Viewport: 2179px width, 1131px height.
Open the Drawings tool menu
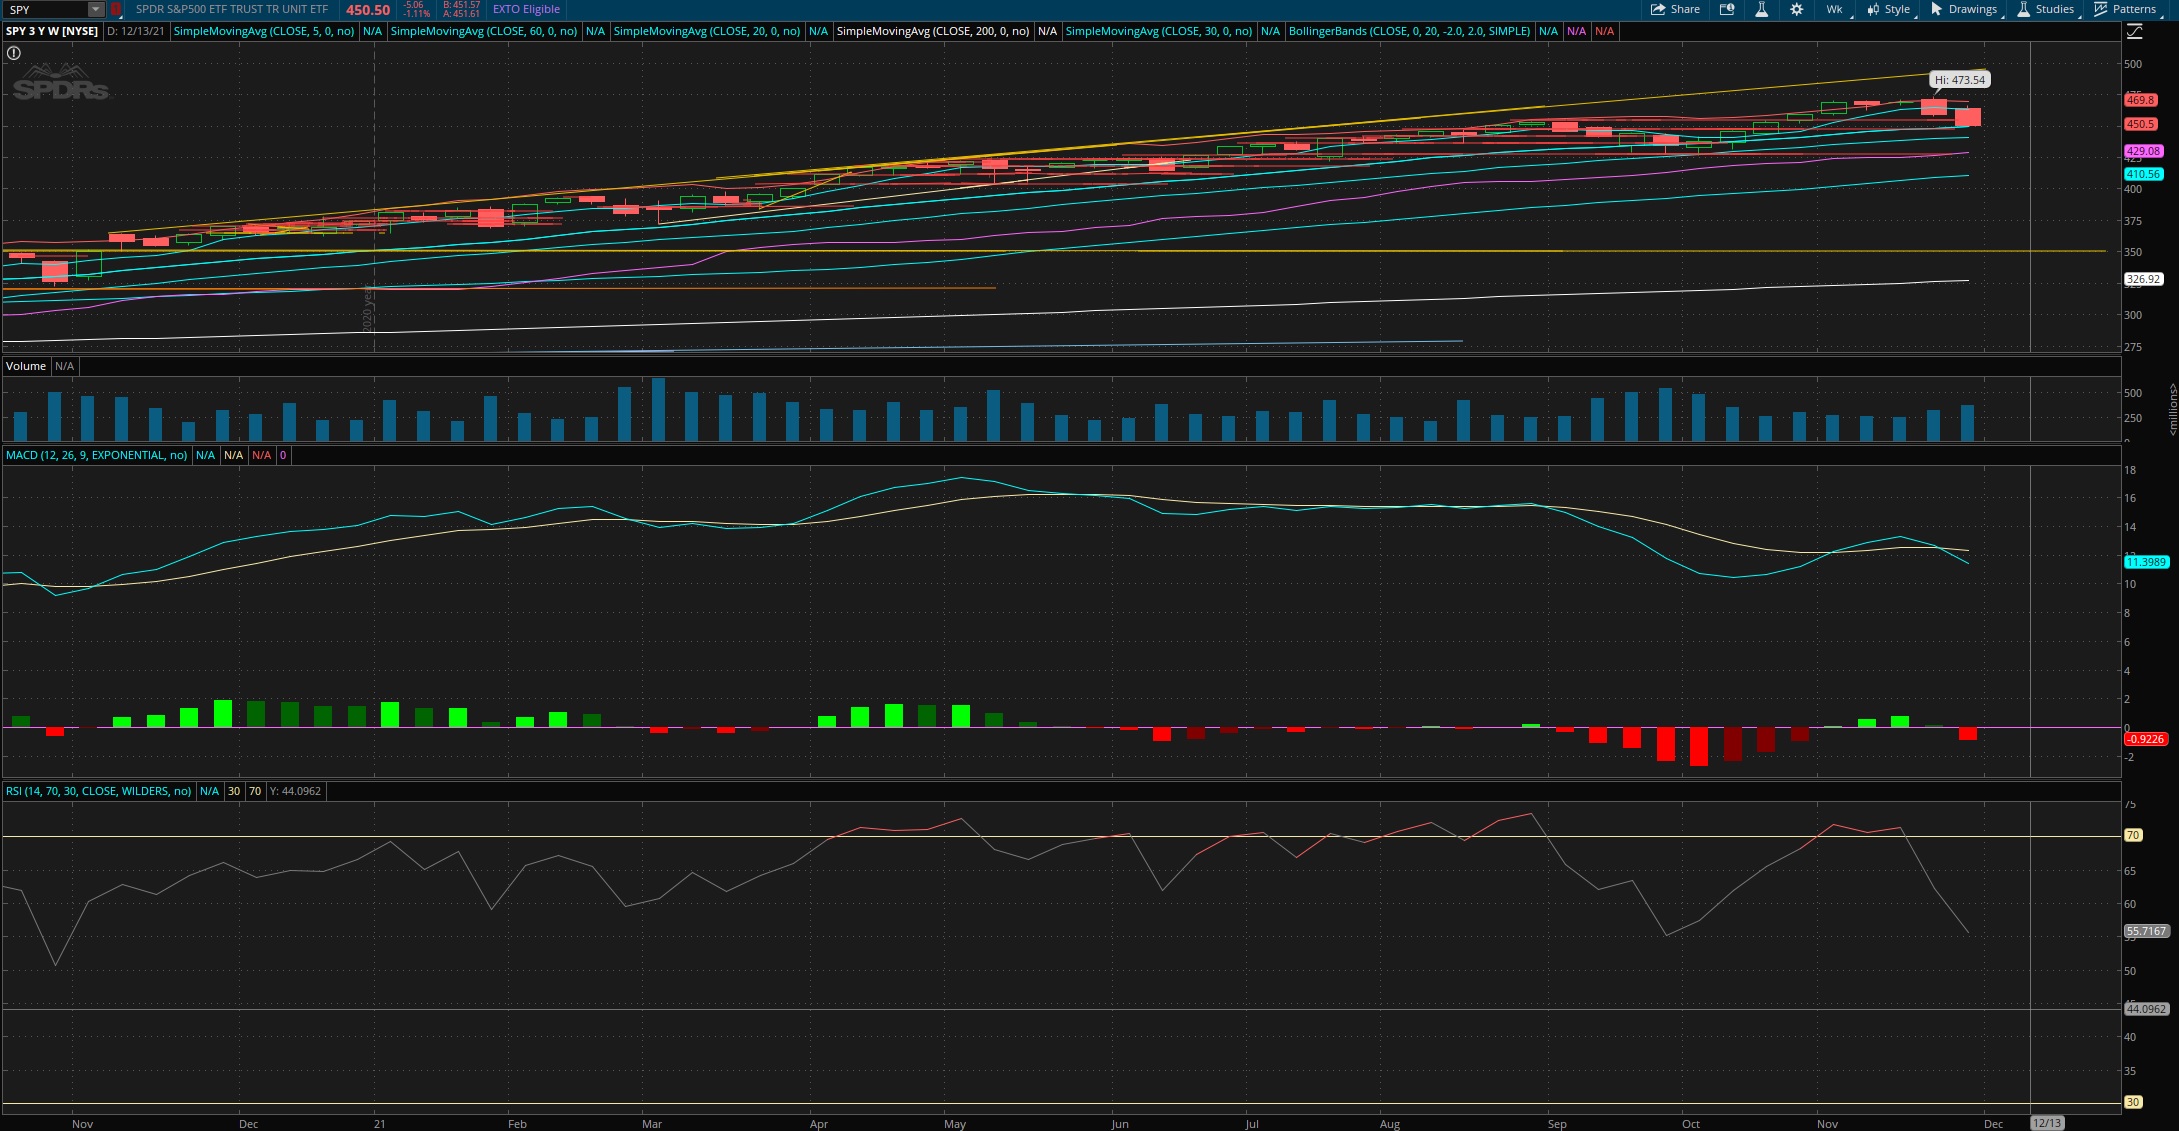pyautogui.click(x=1964, y=9)
